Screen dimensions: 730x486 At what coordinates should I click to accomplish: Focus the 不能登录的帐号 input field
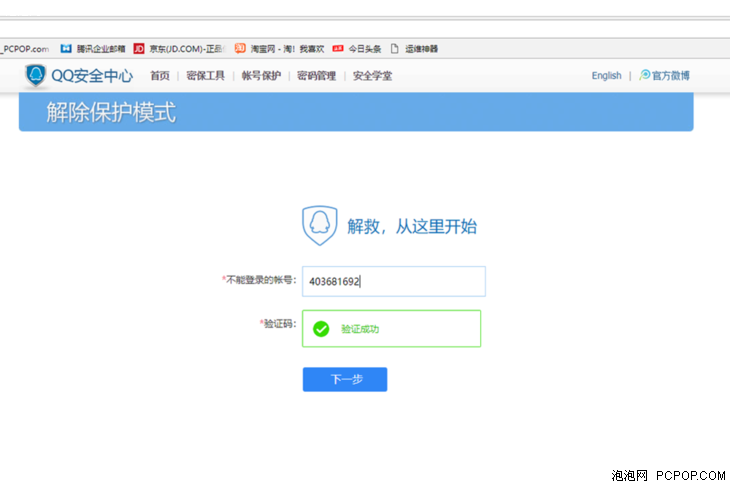tap(393, 282)
